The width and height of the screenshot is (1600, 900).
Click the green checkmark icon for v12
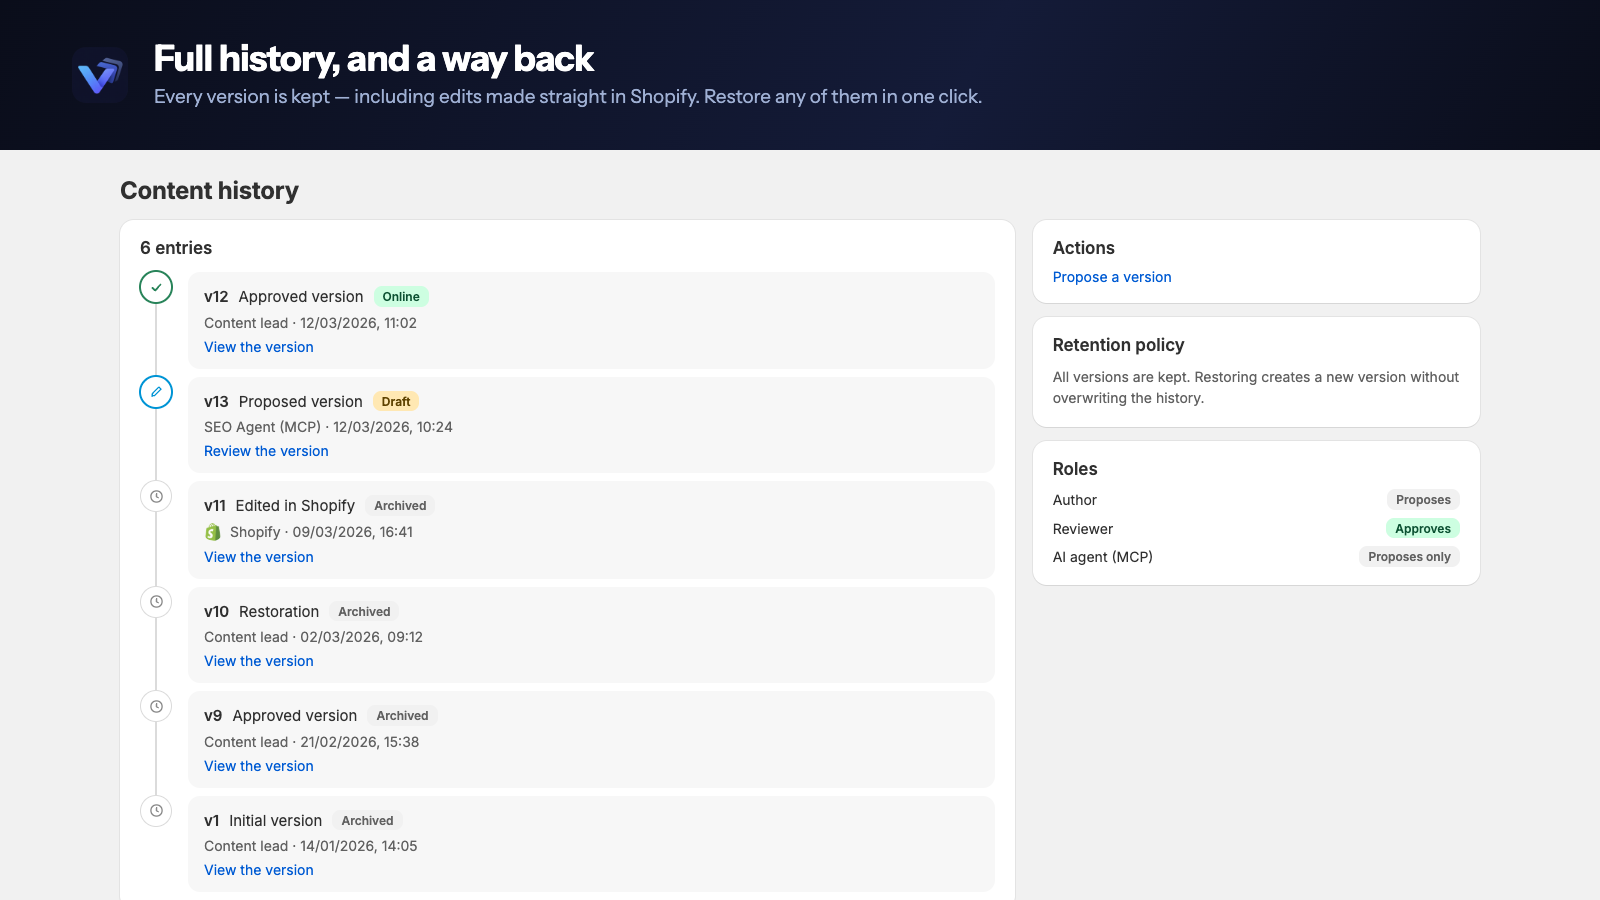(x=156, y=287)
